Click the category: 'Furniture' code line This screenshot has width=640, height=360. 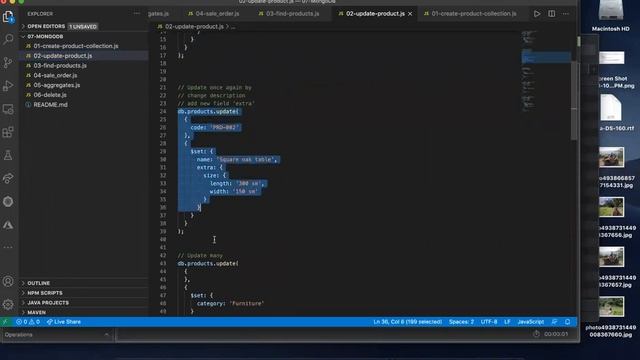pos(230,304)
